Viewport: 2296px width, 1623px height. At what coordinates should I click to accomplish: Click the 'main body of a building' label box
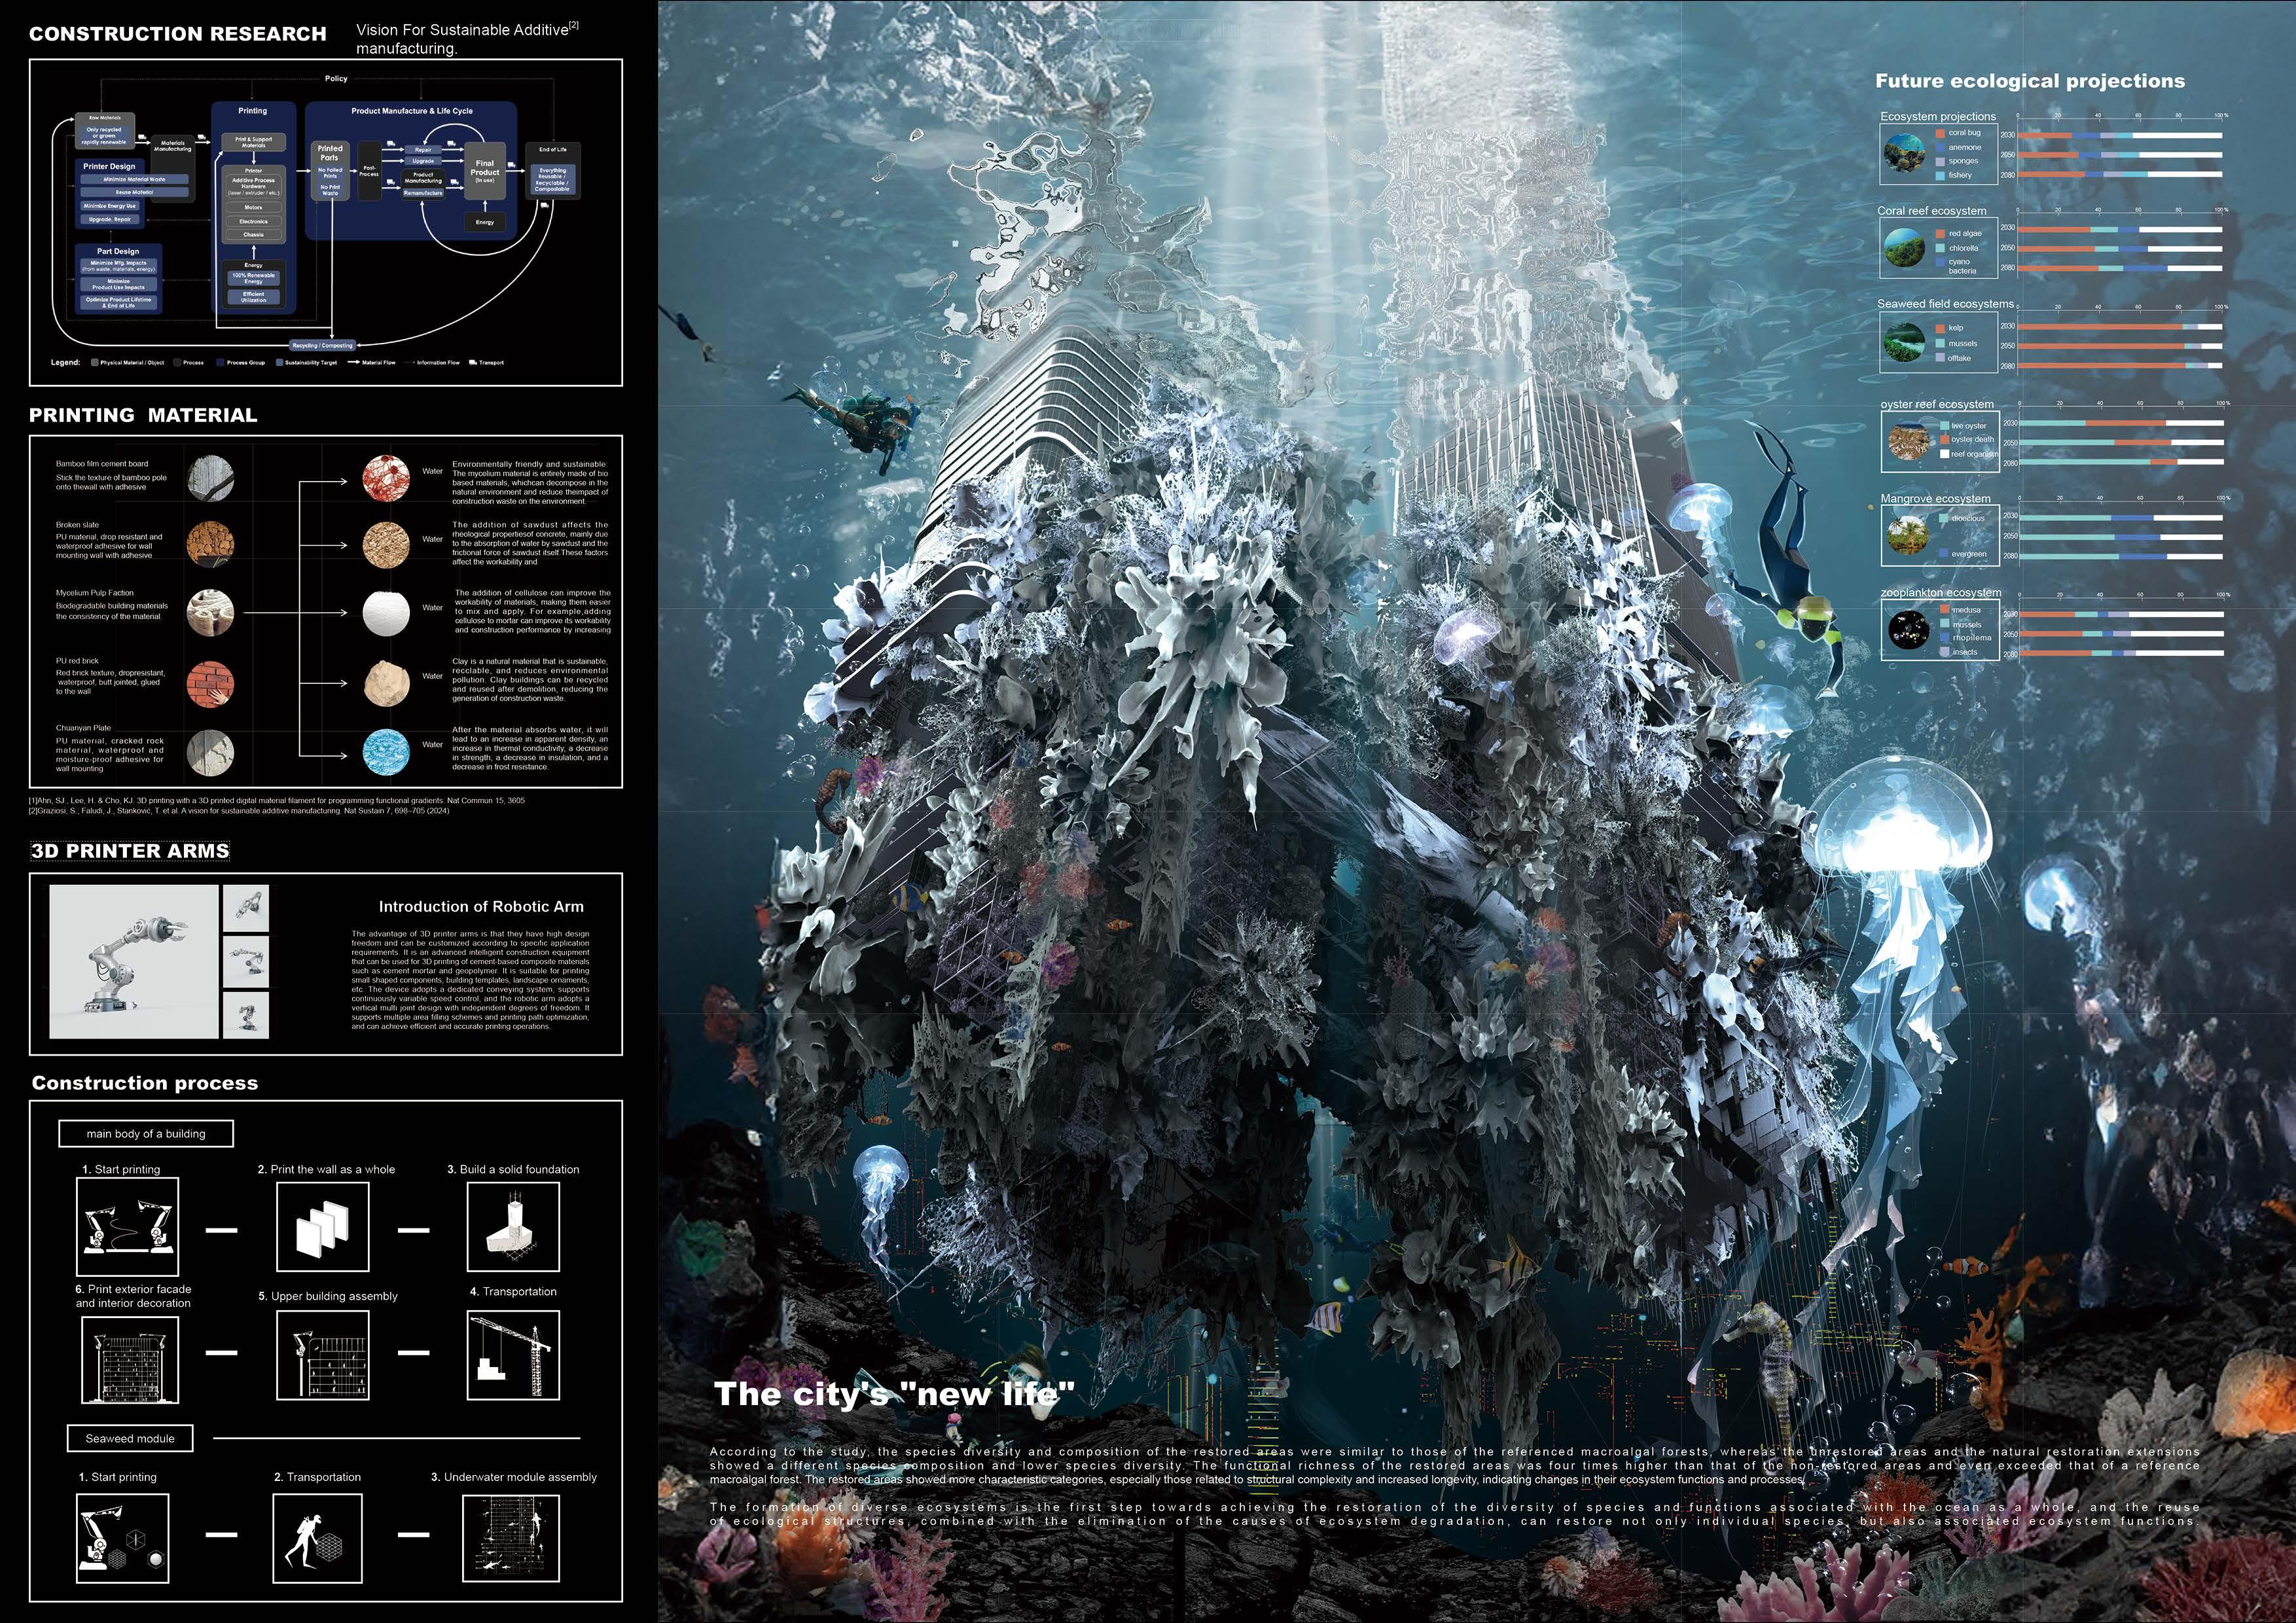[146, 1133]
